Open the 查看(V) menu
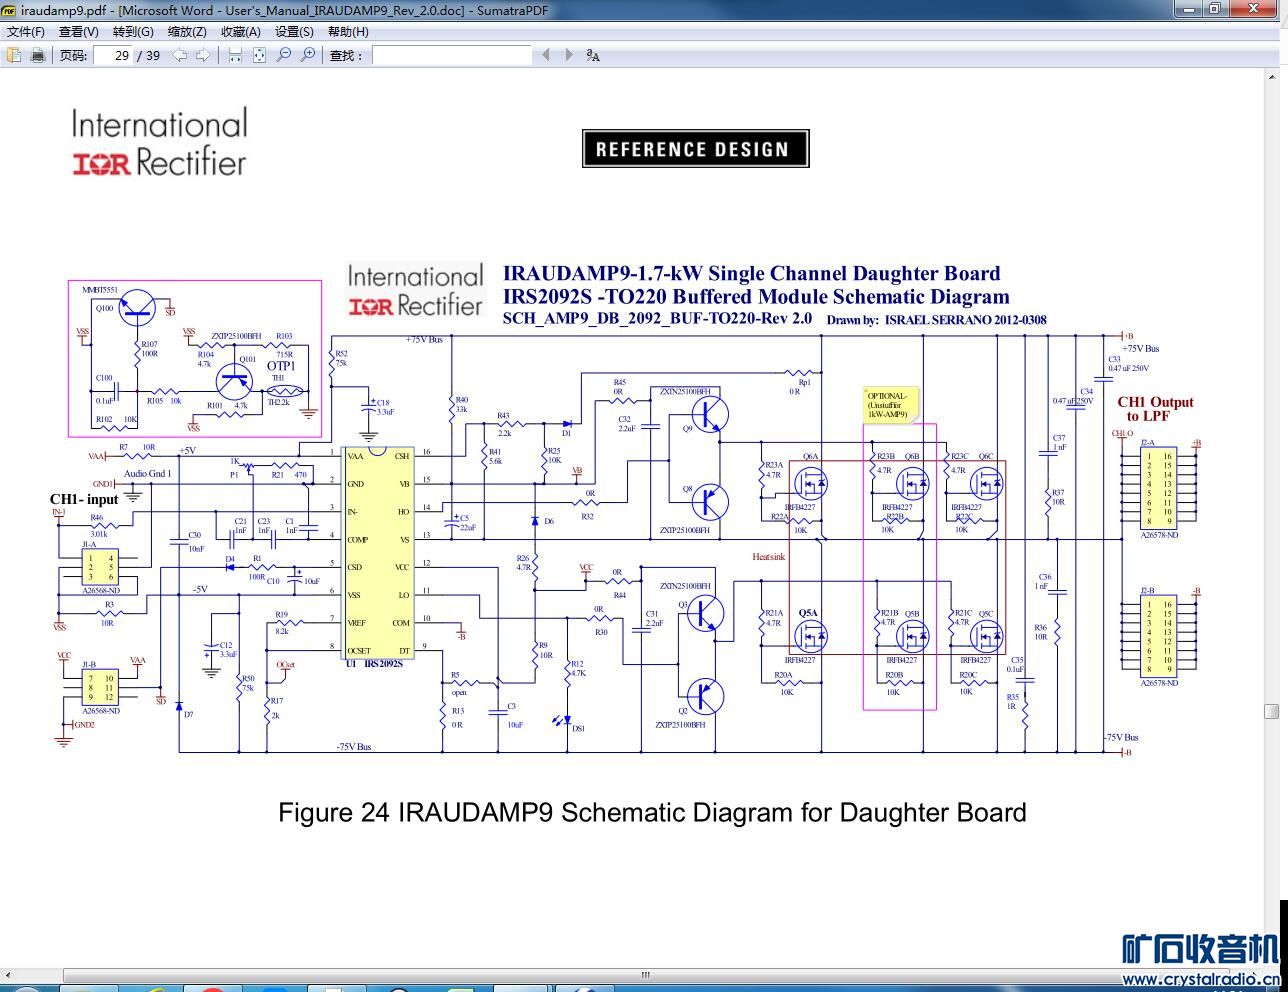Screen dimensions: 1288x992 tap(79, 31)
